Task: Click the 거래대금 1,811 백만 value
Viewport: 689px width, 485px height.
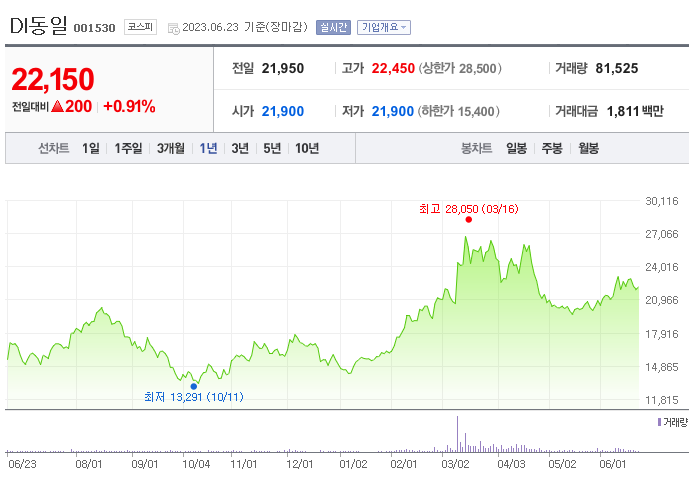Action: (635, 112)
